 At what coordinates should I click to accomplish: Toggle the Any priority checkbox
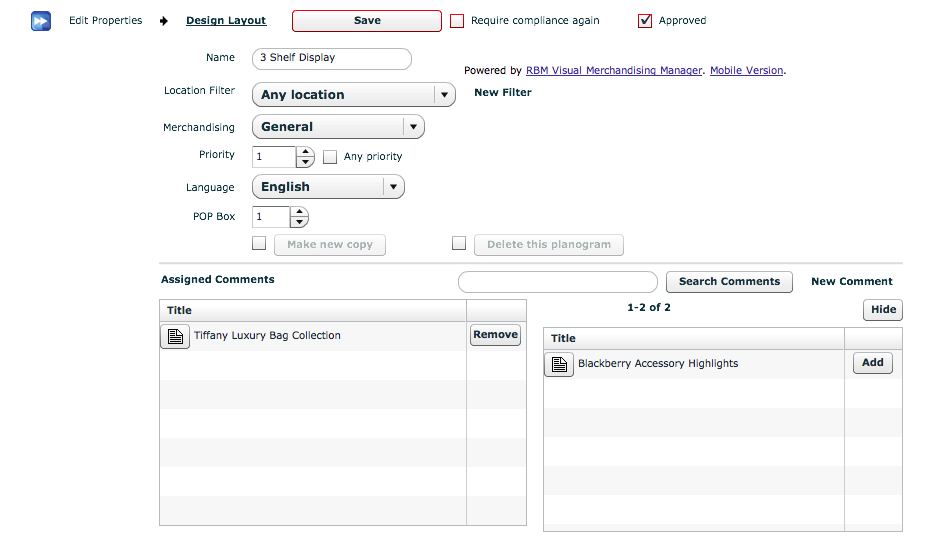click(x=330, y=157)
